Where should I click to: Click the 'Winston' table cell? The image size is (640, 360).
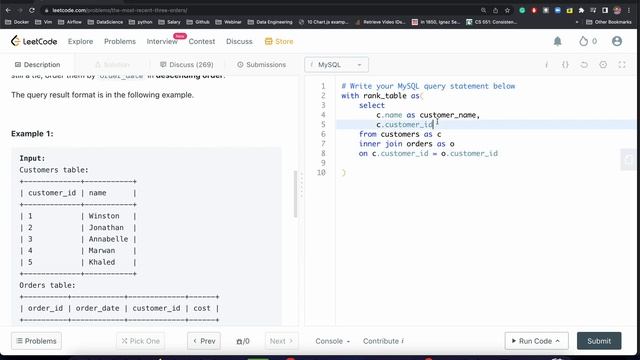(x=104, y=216)
